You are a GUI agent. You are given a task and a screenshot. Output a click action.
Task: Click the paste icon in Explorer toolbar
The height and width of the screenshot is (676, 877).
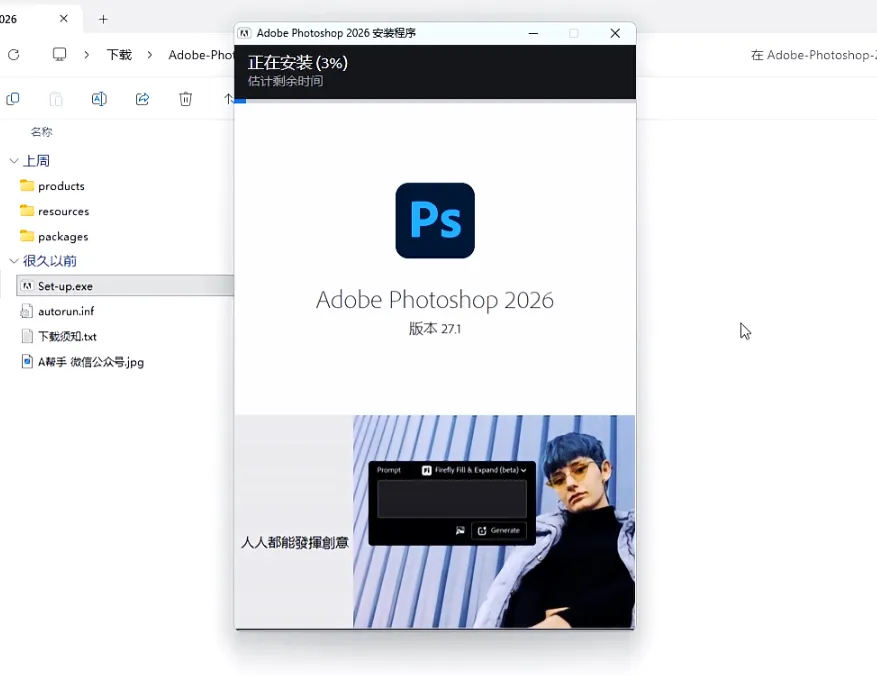coord(56,99)
